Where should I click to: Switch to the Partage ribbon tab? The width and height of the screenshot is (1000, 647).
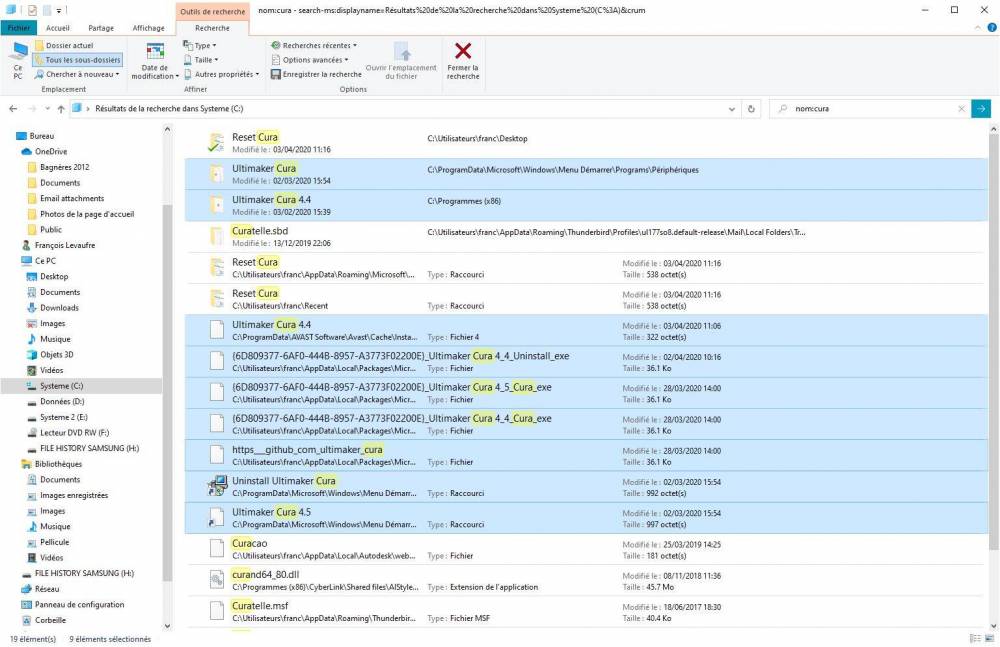point(101,28)
